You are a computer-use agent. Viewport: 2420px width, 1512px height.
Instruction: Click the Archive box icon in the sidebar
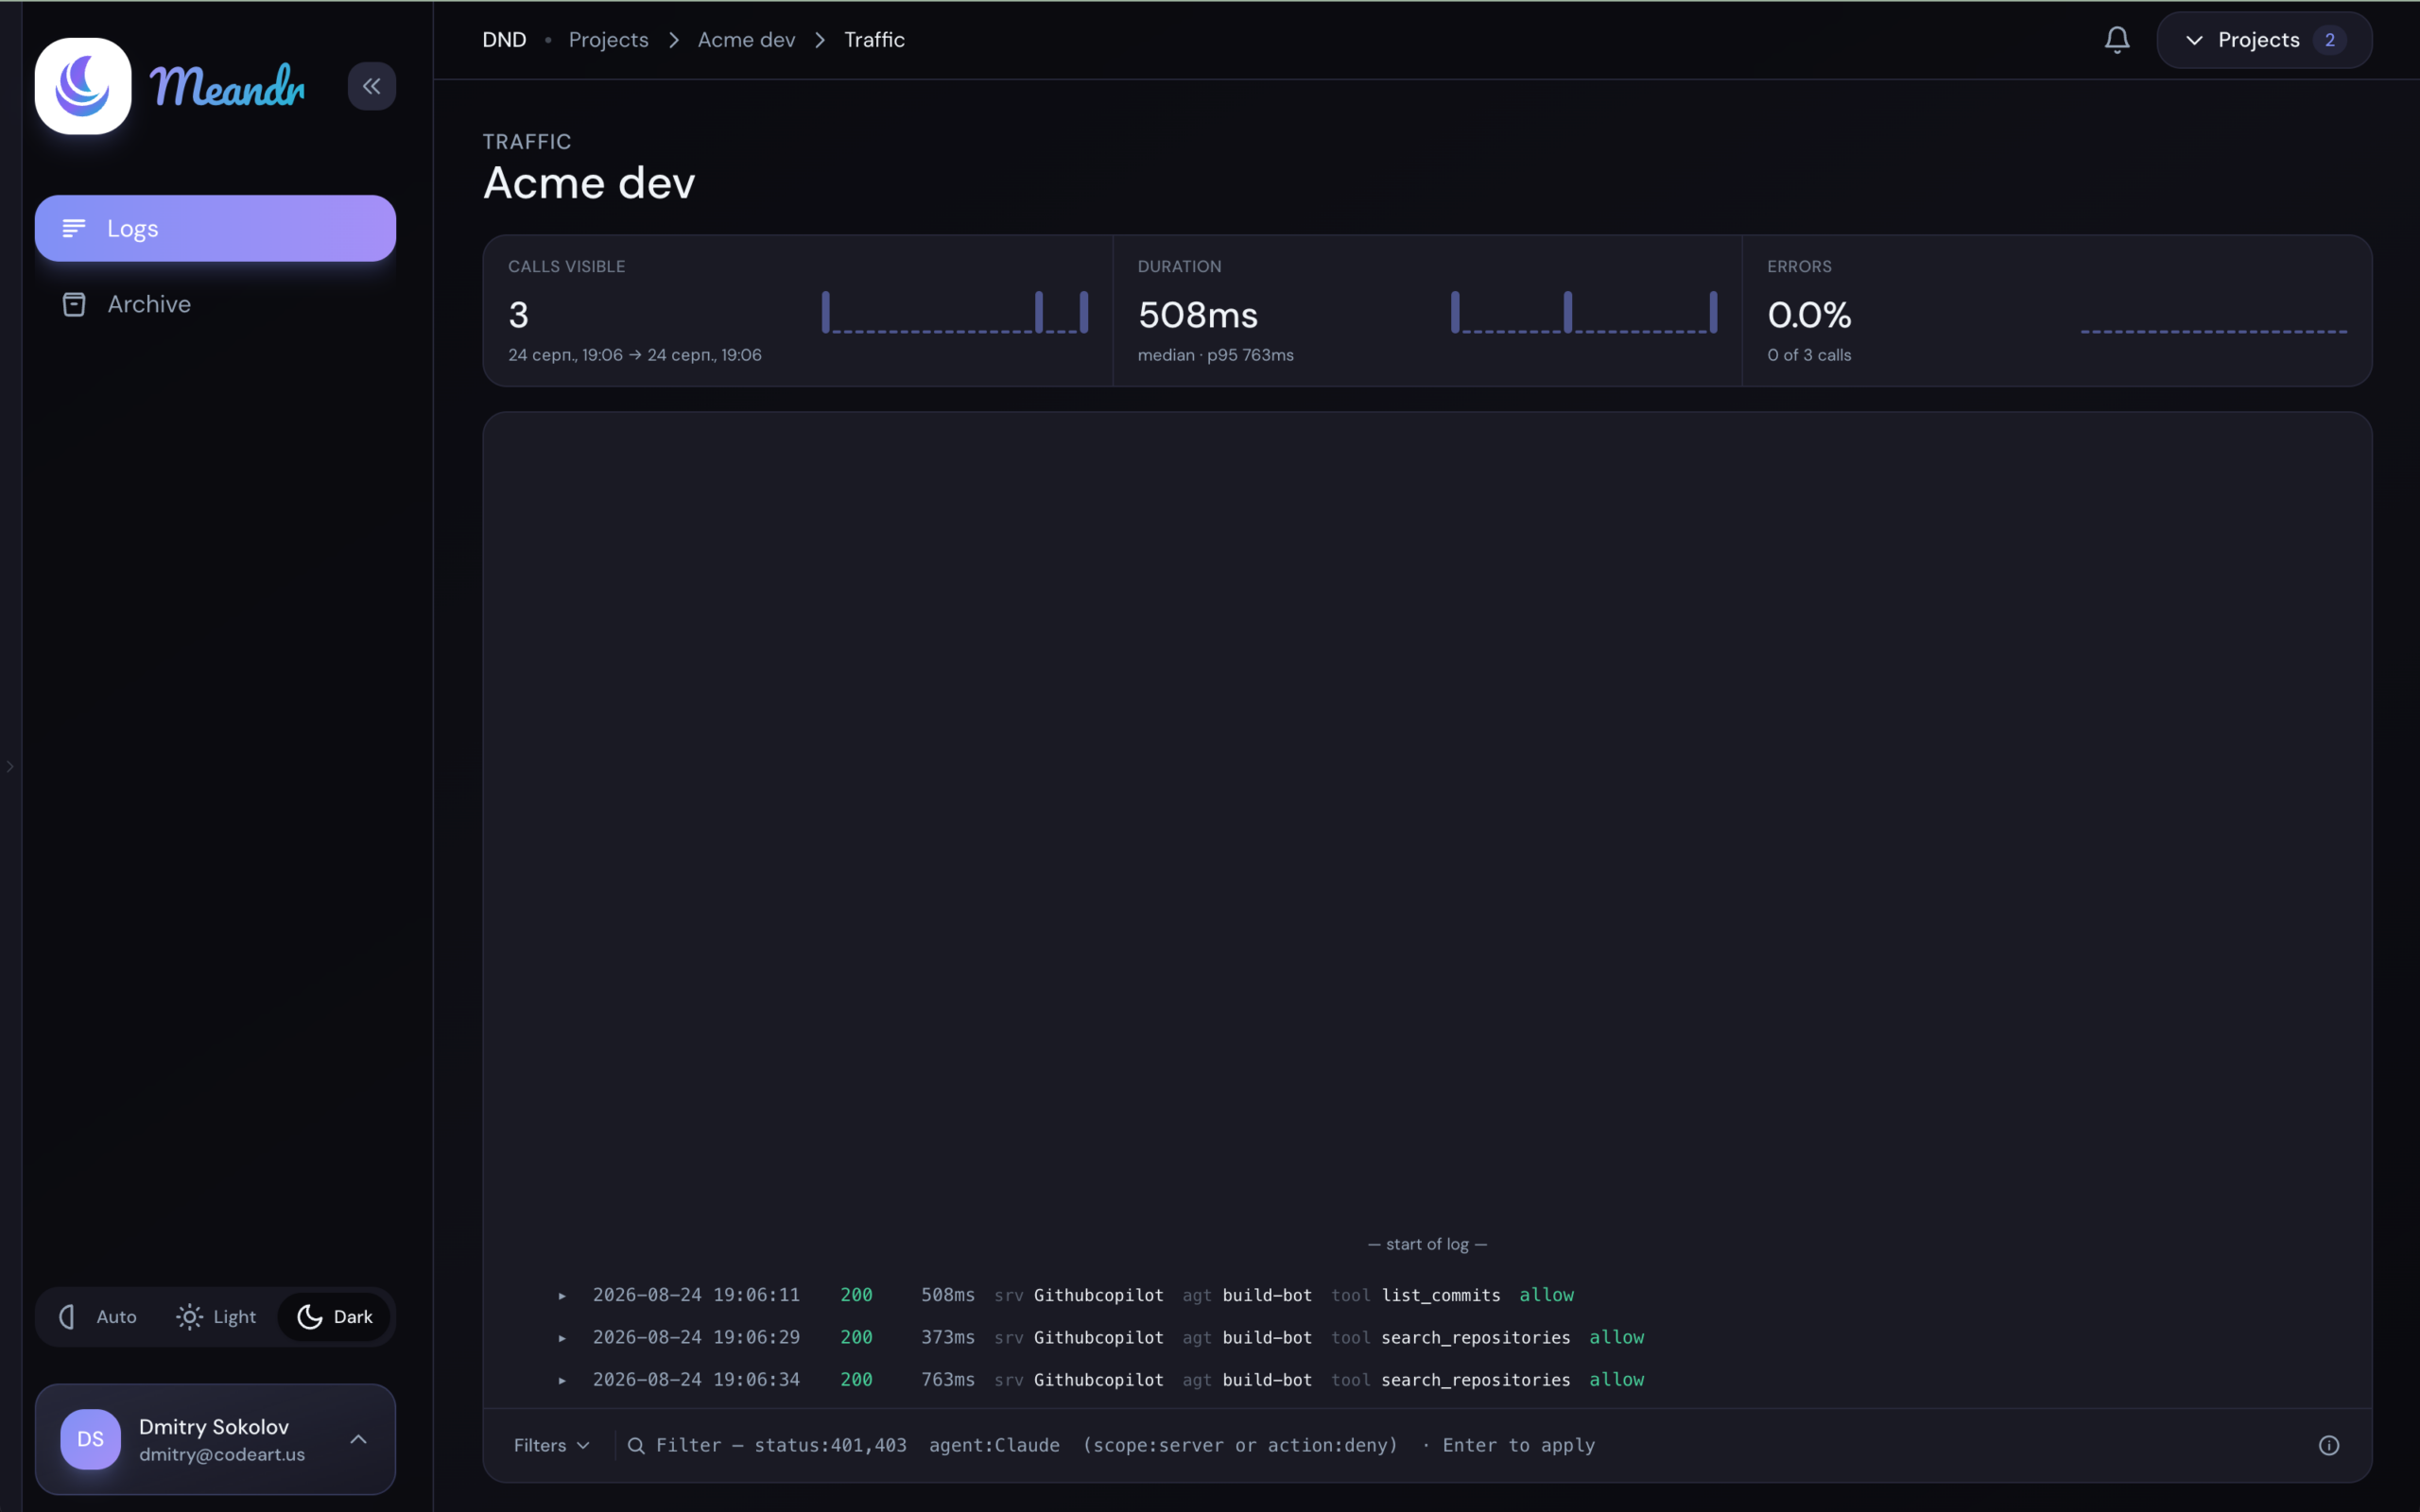click(74, 304)
